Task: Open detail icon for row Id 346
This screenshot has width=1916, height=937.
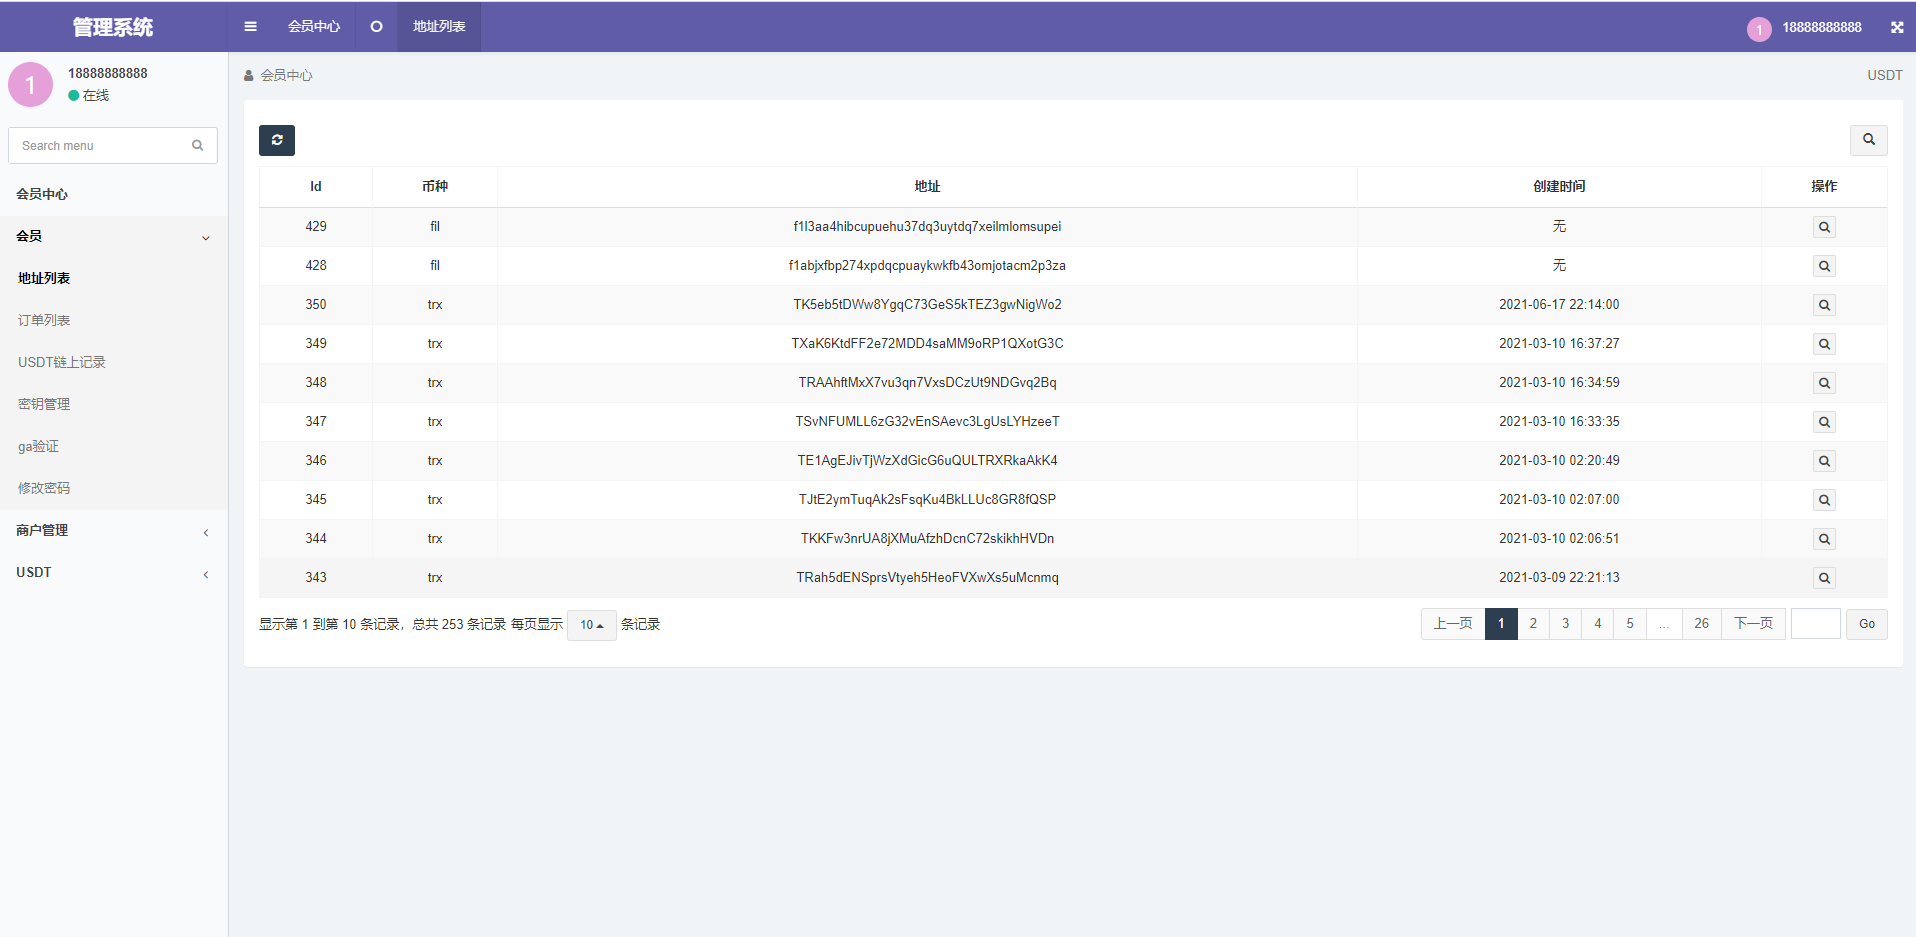Action: tap(1824, 461)
